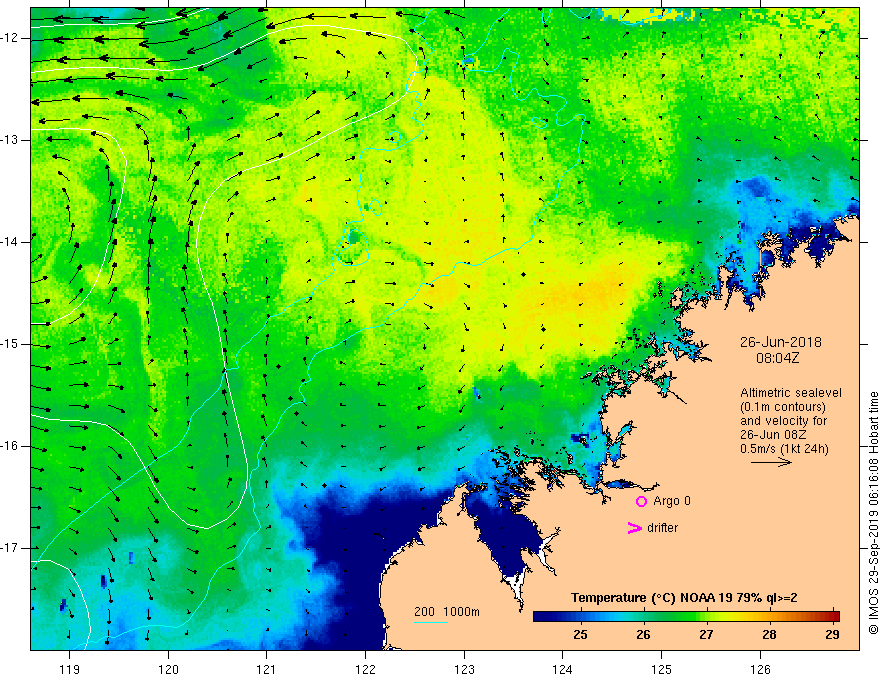Click the temperature color bar
Viewport: 880px width, 680px height.
coord(686,616)
